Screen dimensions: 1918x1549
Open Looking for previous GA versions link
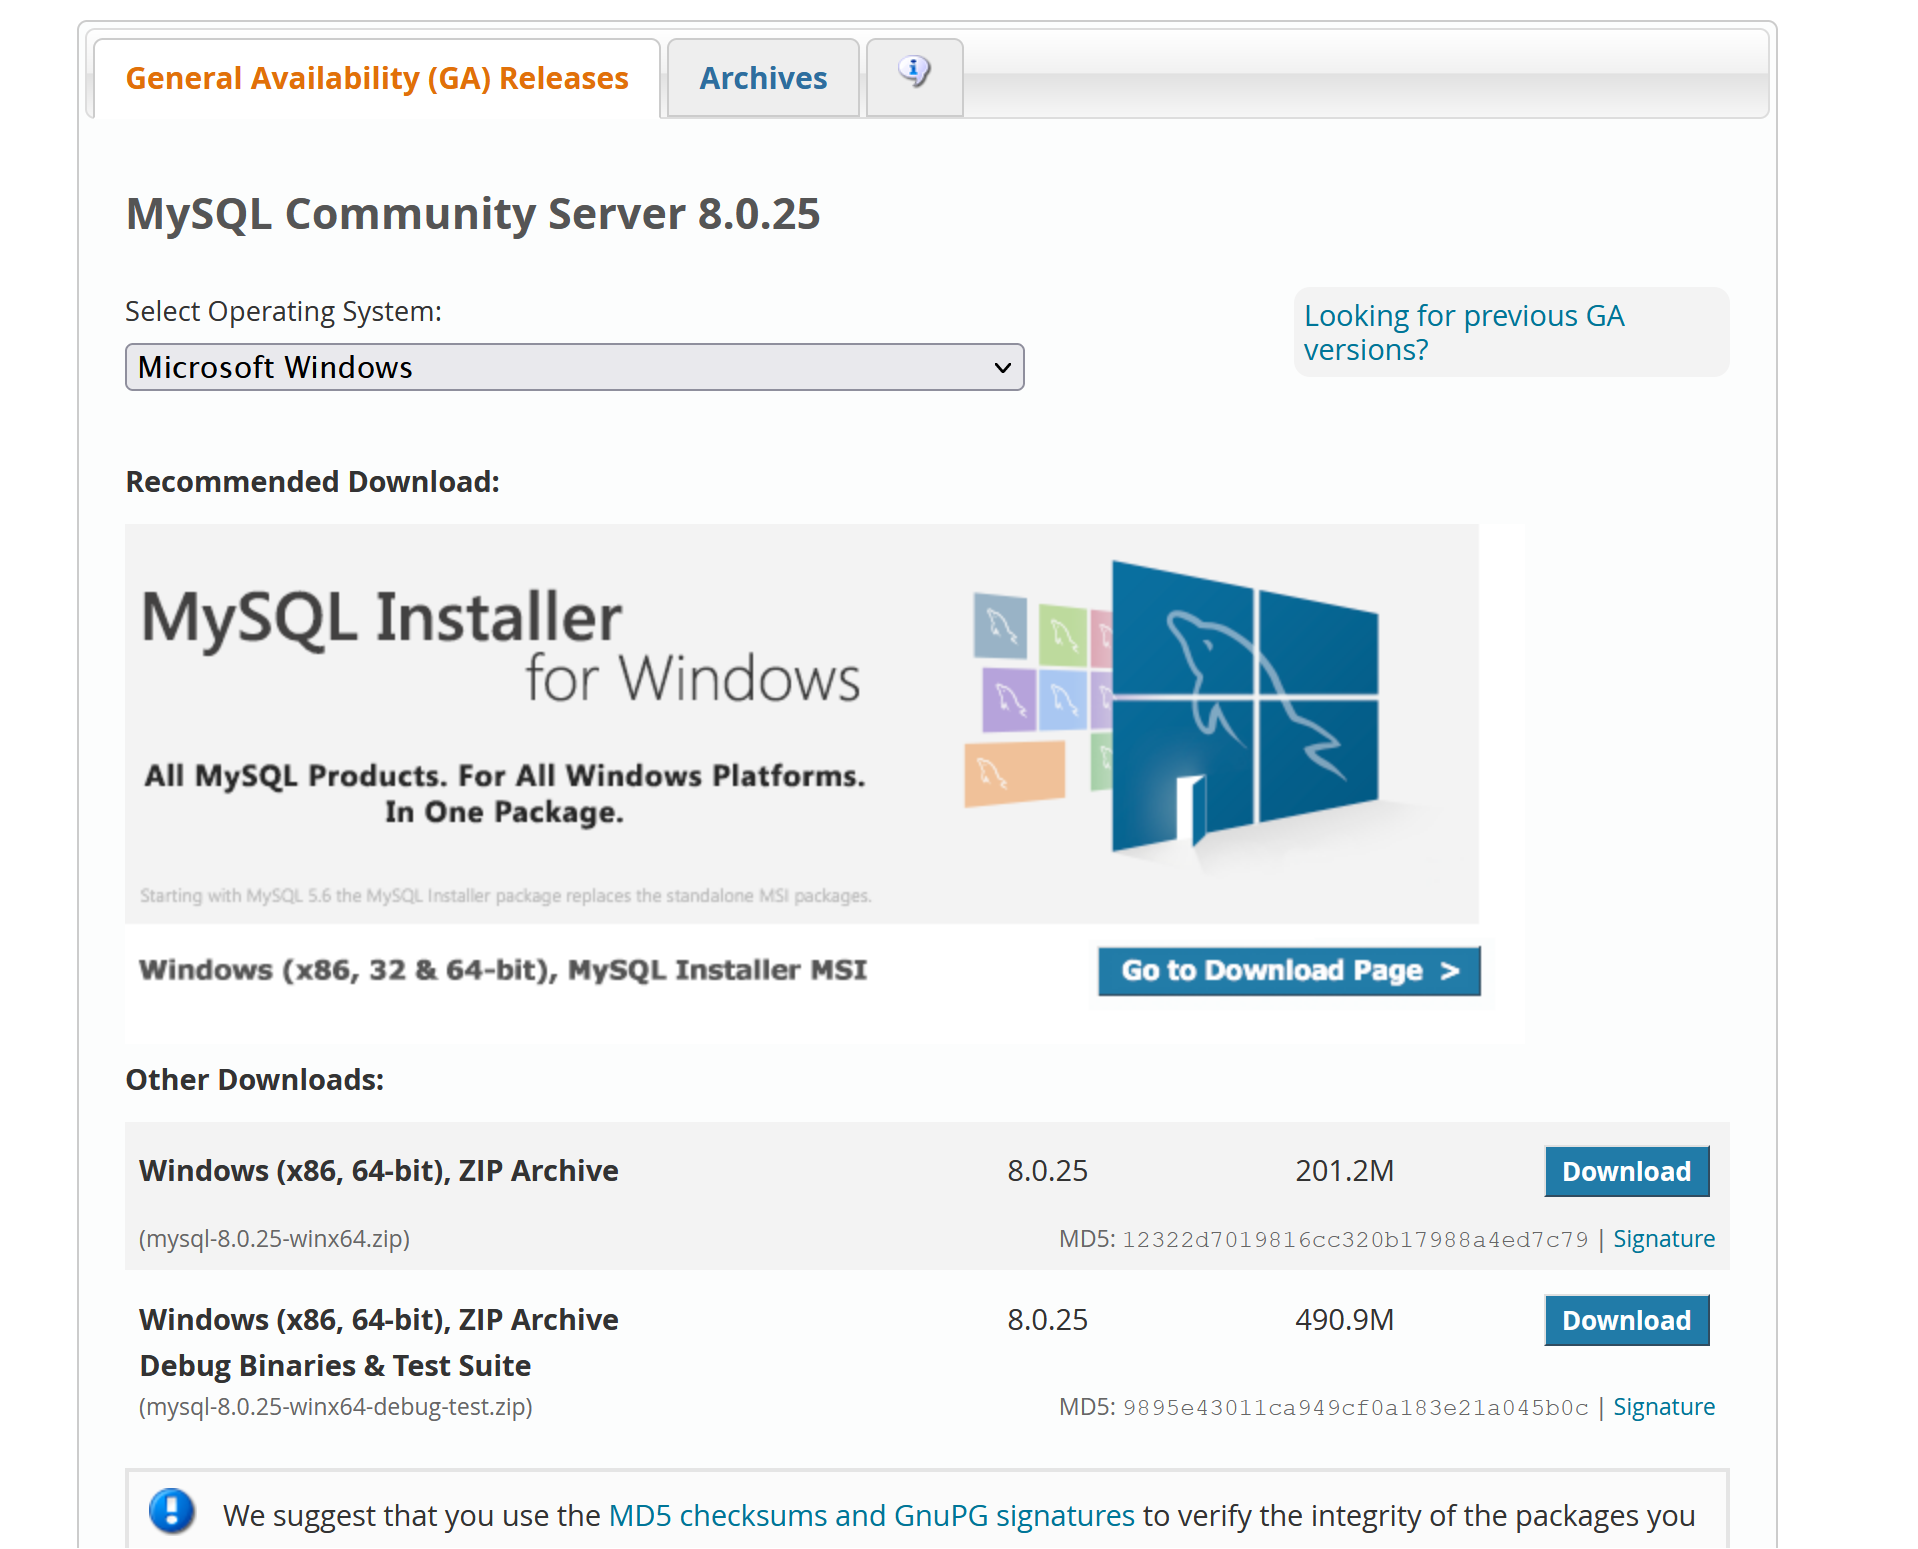1464,333
